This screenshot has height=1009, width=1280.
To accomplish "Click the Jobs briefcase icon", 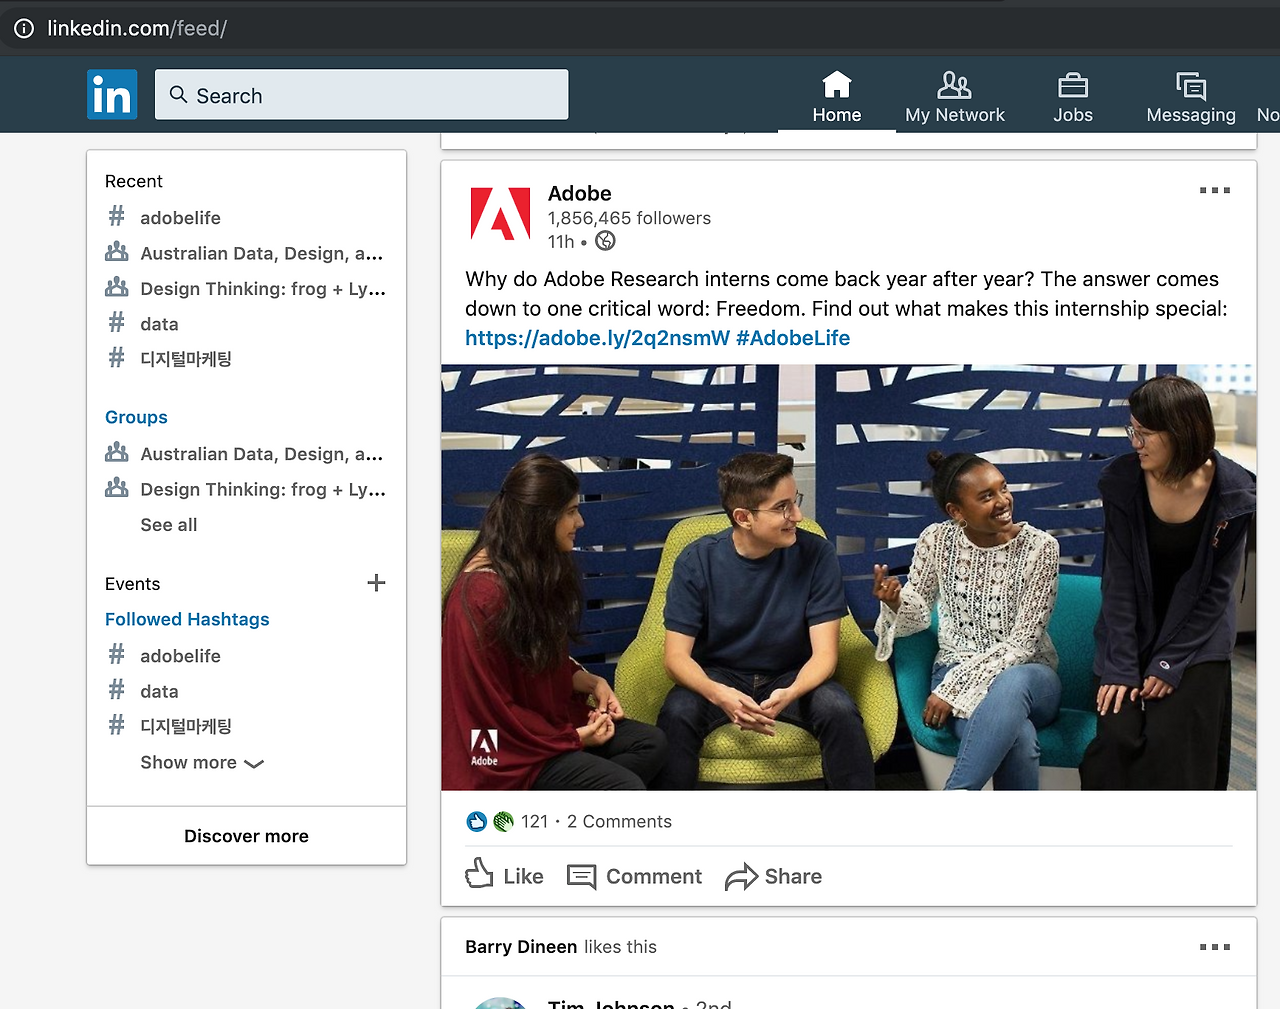I will (1073, 85).
